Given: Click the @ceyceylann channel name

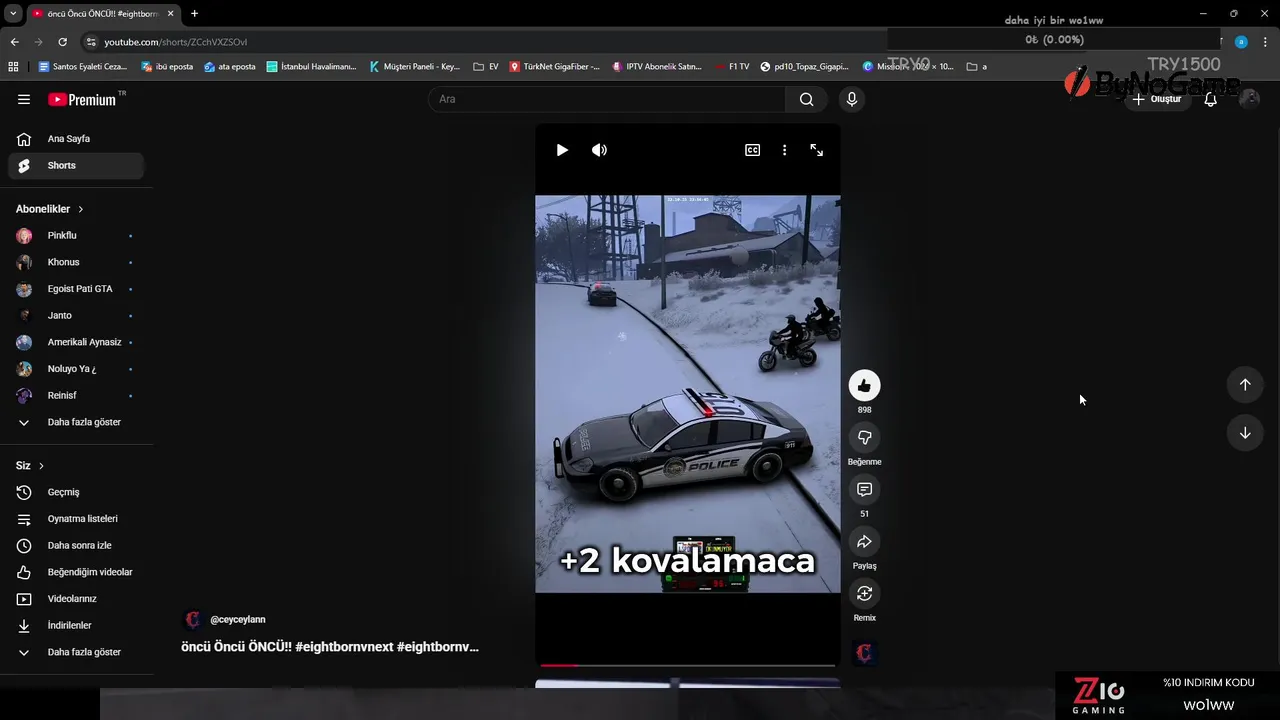Looking at the screenshot, I should click(238, 620).
